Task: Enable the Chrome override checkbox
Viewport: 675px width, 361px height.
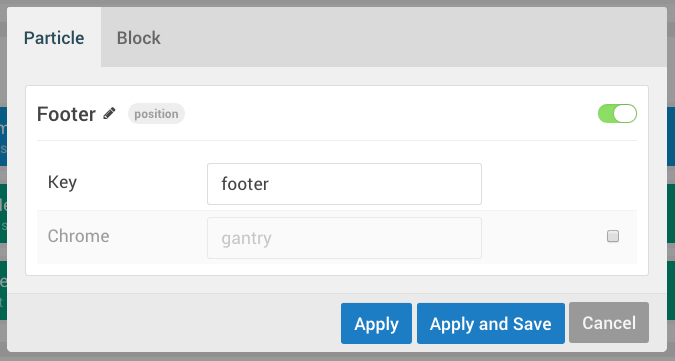Action: [613, 236]
